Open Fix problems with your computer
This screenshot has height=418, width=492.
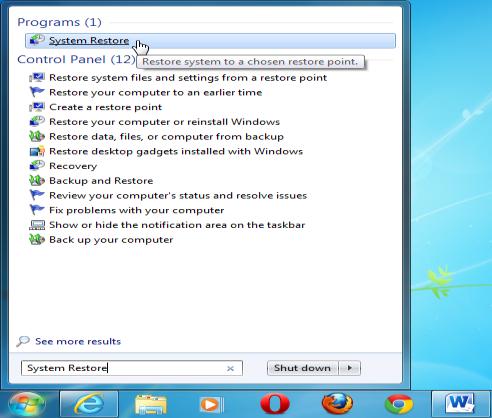tap(137, 210)
